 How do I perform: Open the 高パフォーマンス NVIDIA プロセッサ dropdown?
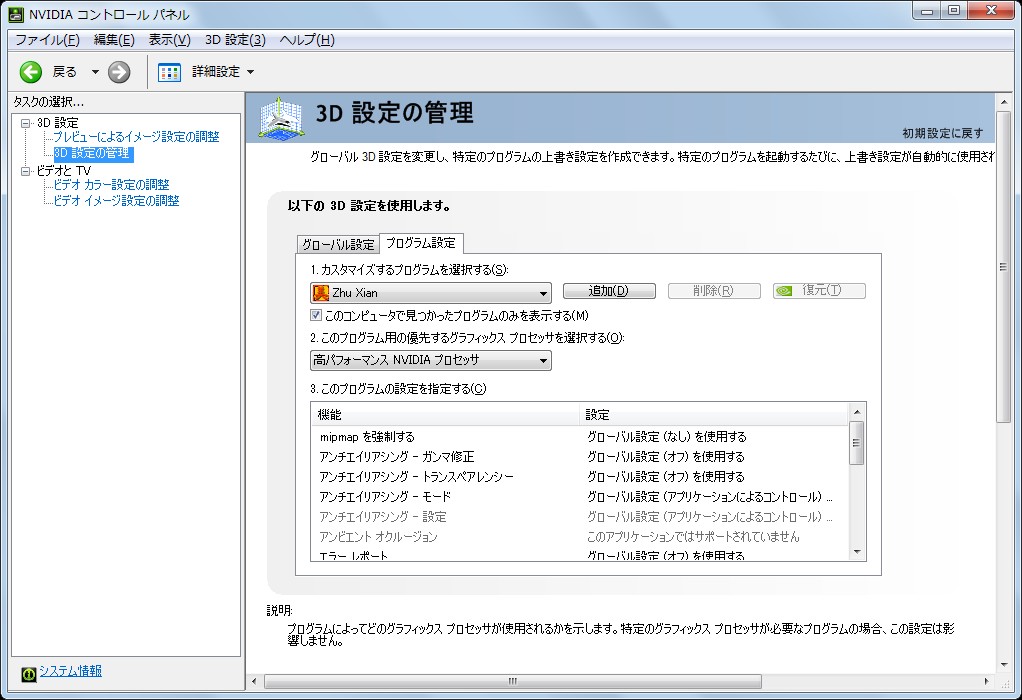[431, 360]
